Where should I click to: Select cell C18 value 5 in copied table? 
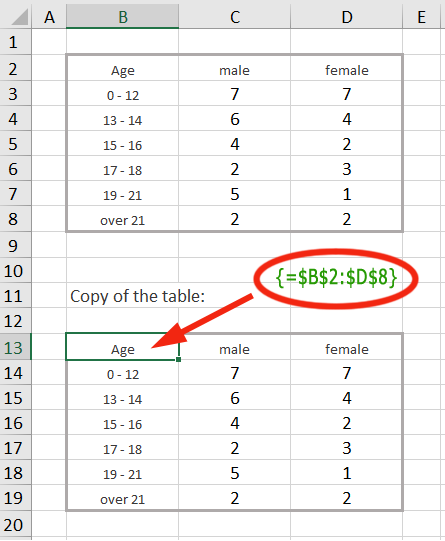coord(235,472)
